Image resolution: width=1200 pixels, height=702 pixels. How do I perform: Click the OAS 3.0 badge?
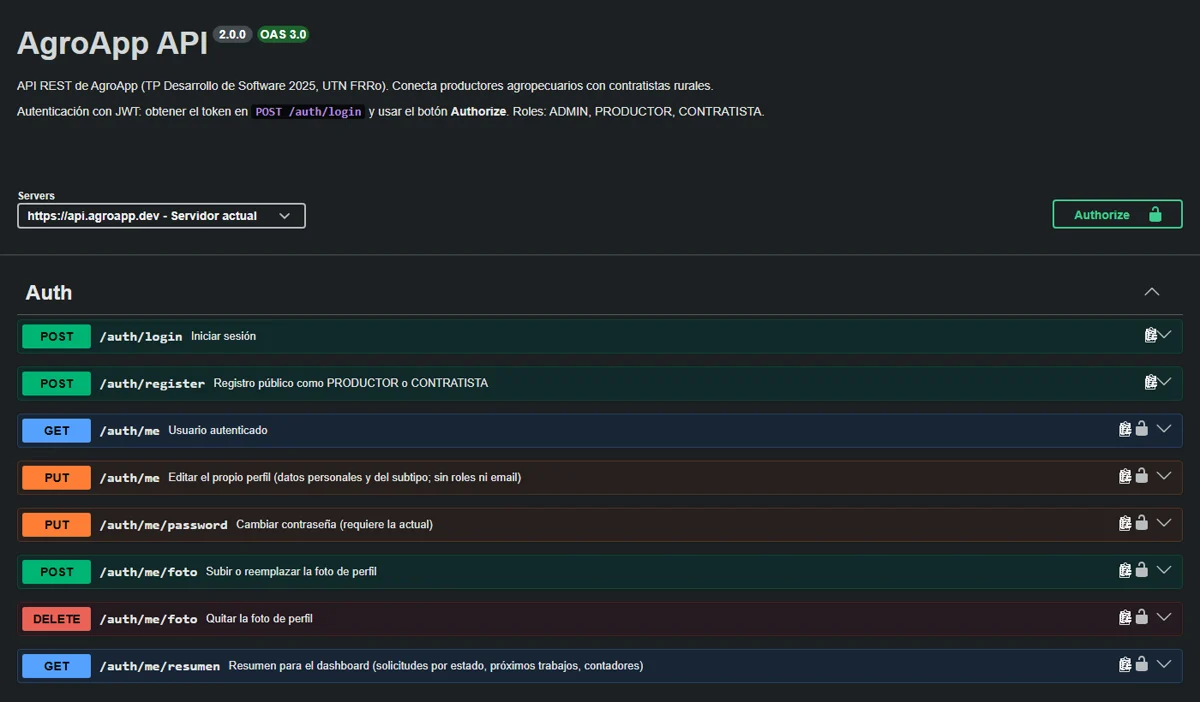(283, 34)
